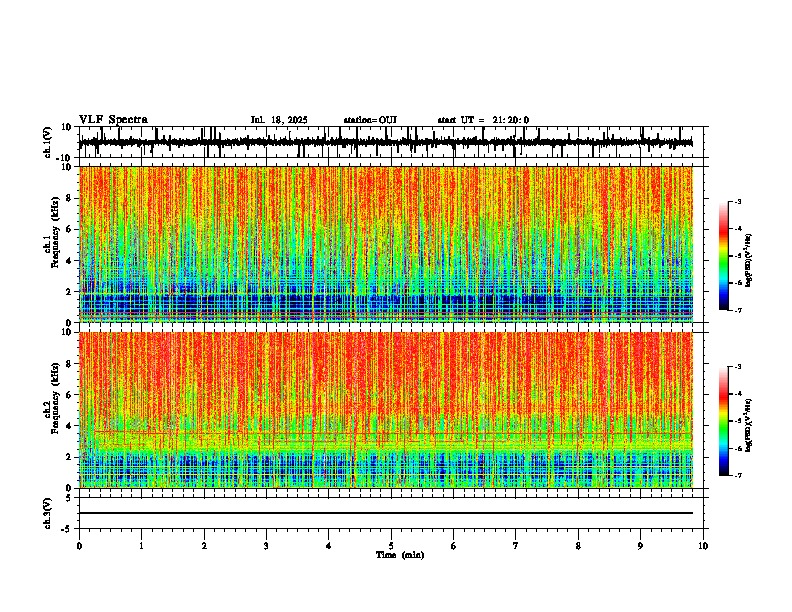792x612 pixels.
Task: Click time axis tick label '5'
Action: coord(391,546)
